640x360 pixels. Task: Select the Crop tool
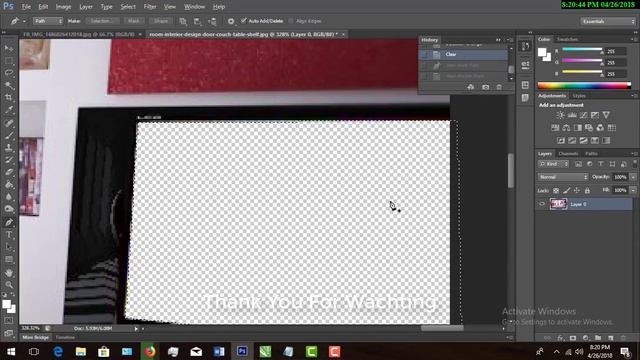[9, 98]
